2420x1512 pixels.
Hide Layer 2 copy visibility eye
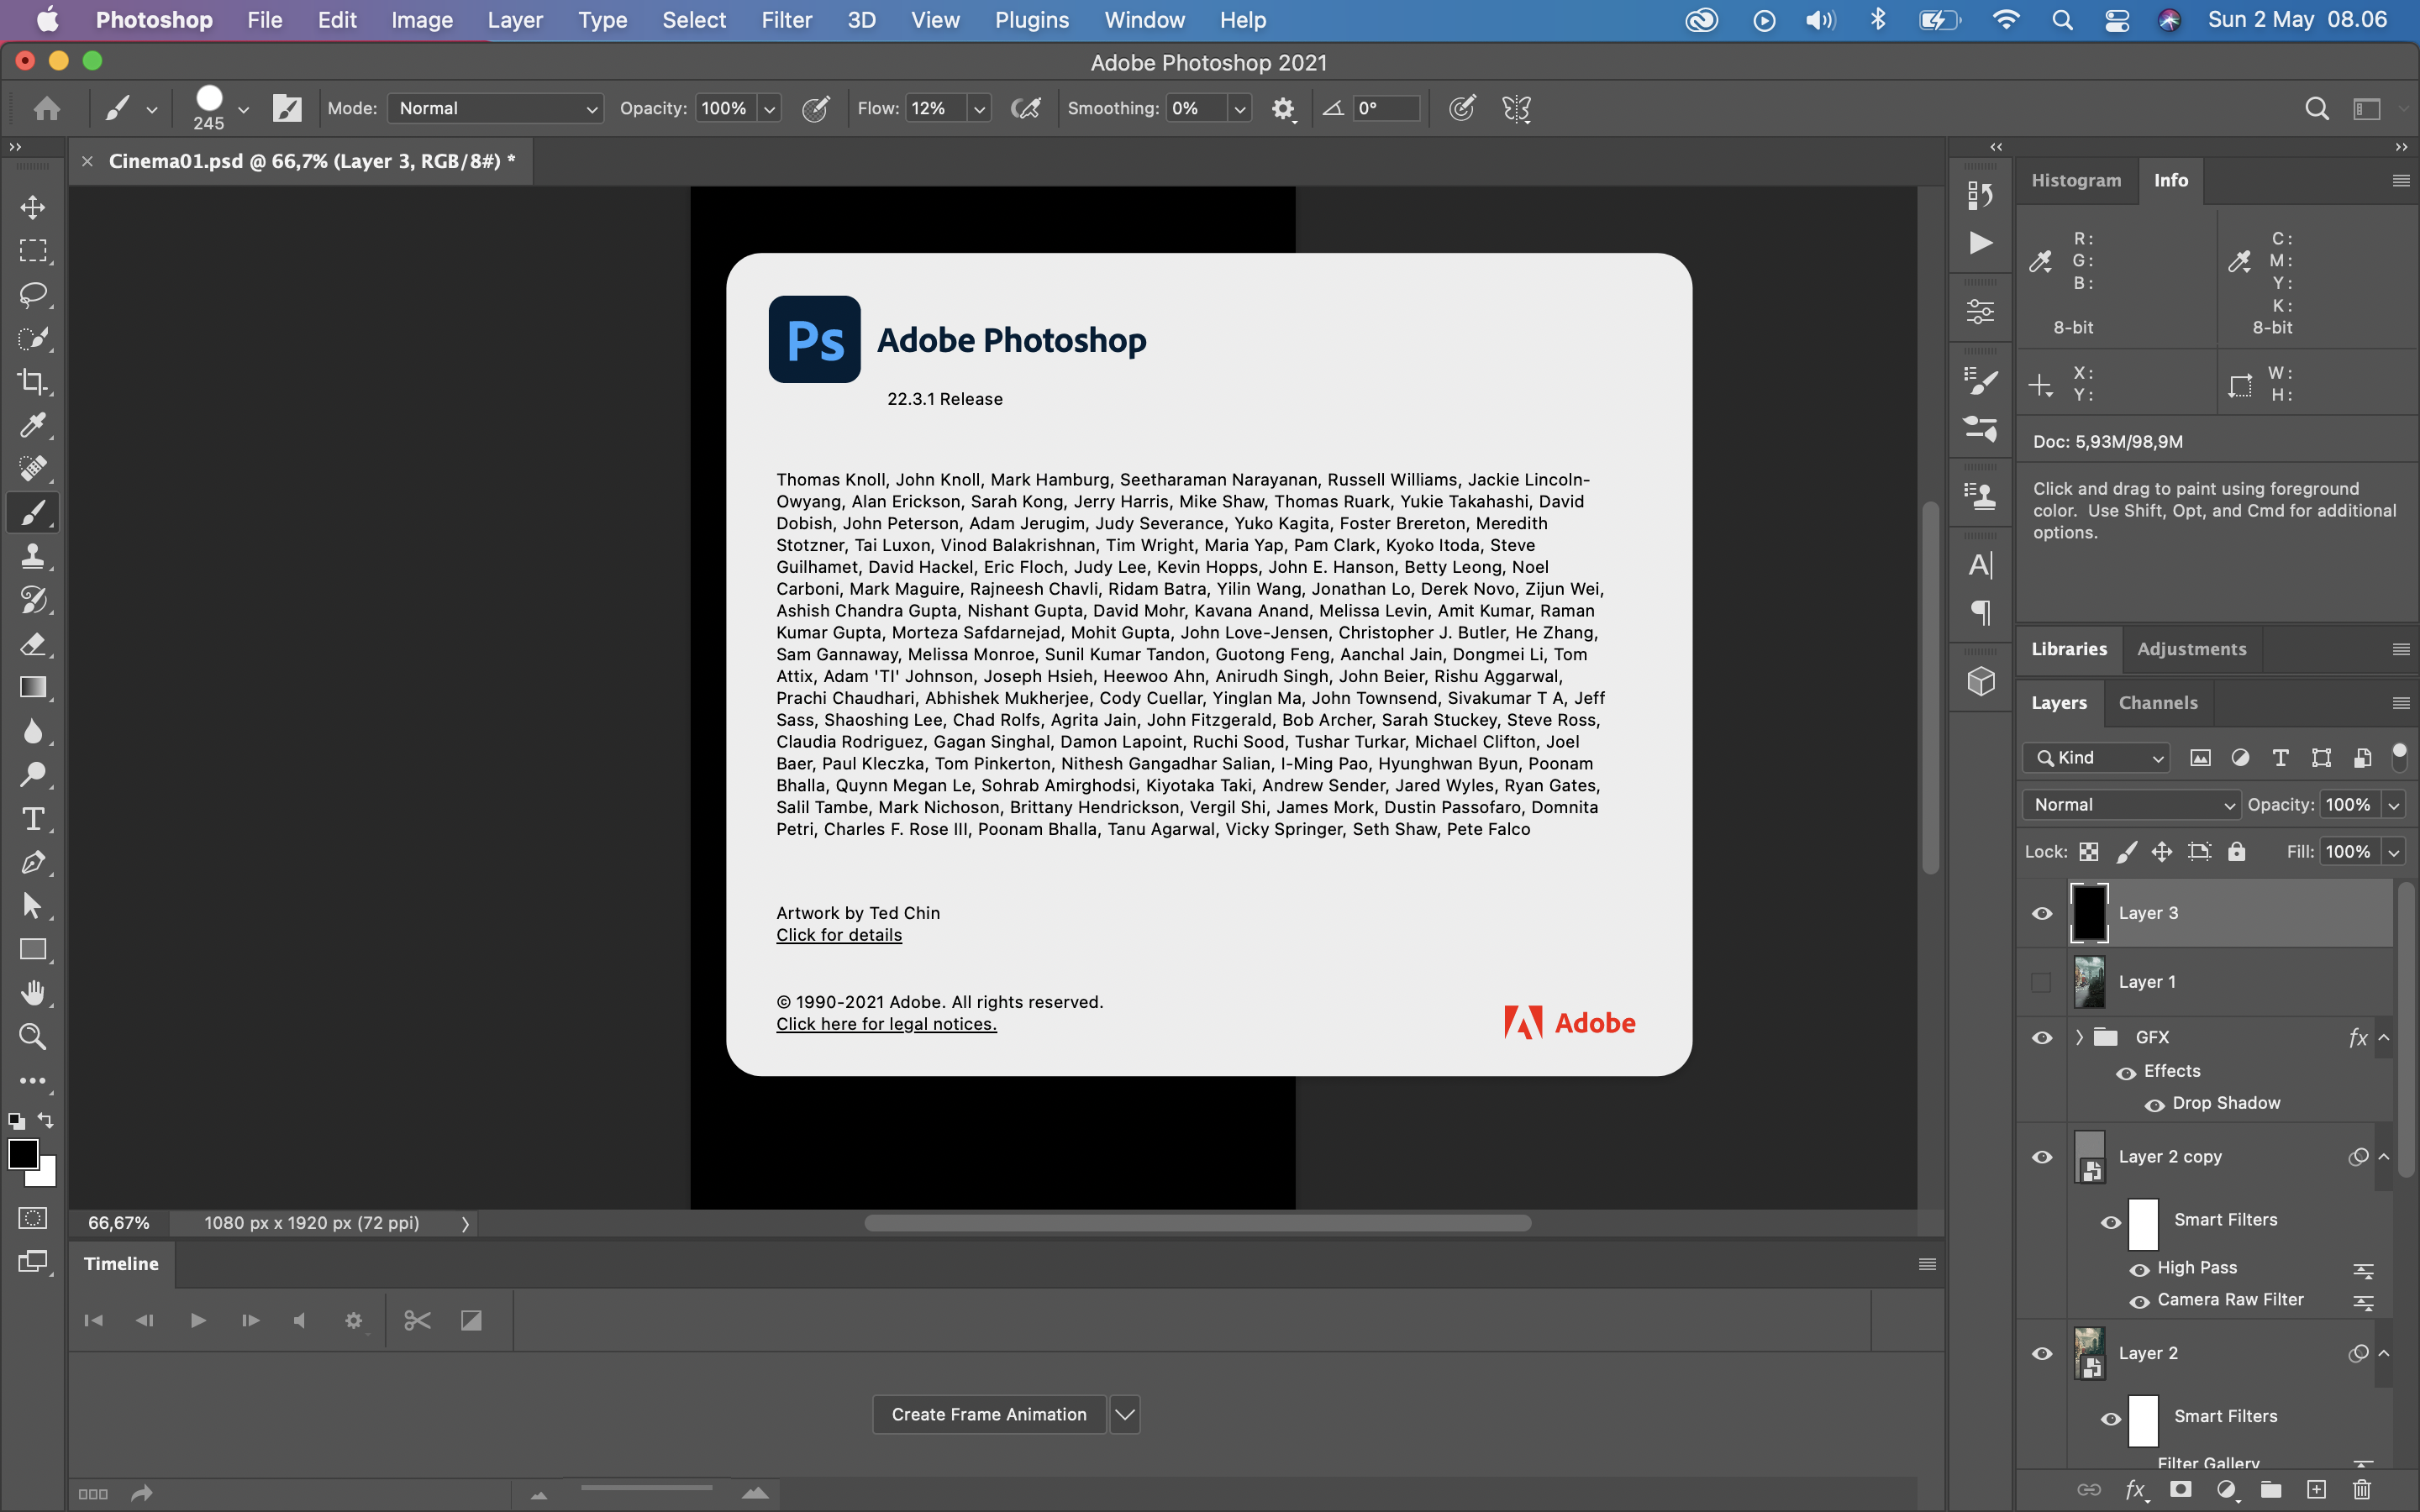point(2042,1157)
